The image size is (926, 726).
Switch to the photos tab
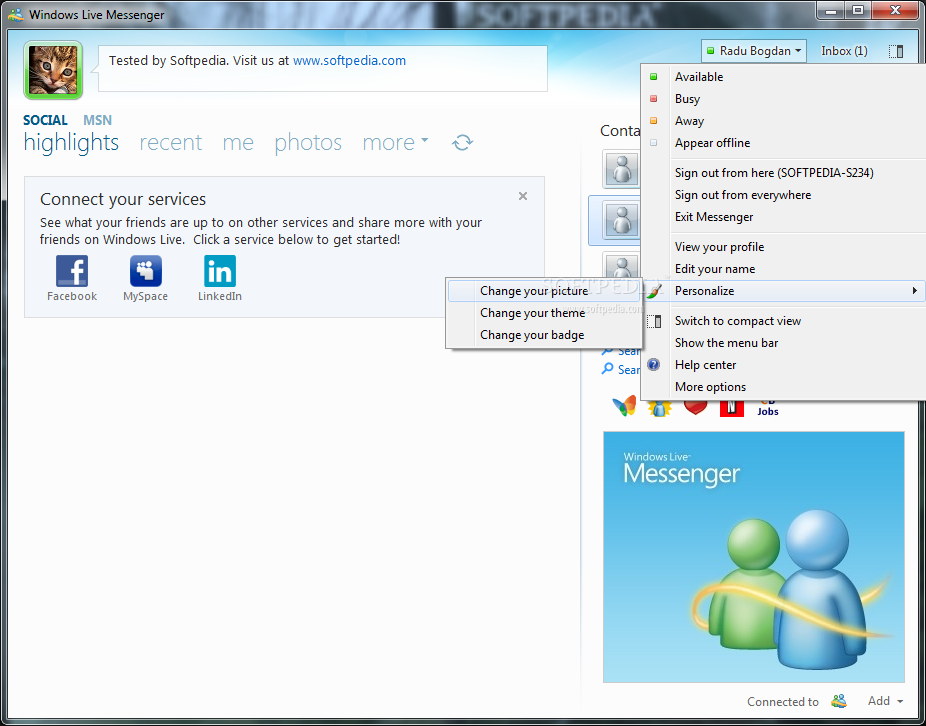coord(308,142)
